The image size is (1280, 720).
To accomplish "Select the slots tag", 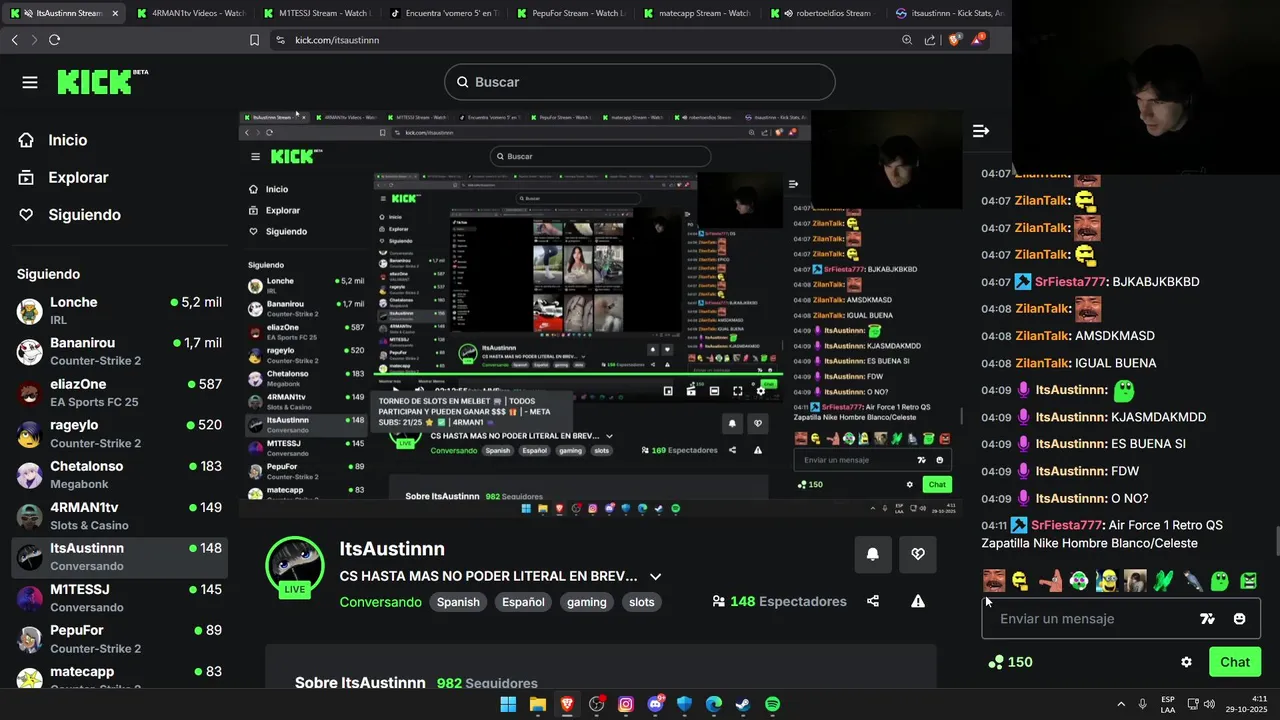I will pyautogui.click(x=642, y=602).
